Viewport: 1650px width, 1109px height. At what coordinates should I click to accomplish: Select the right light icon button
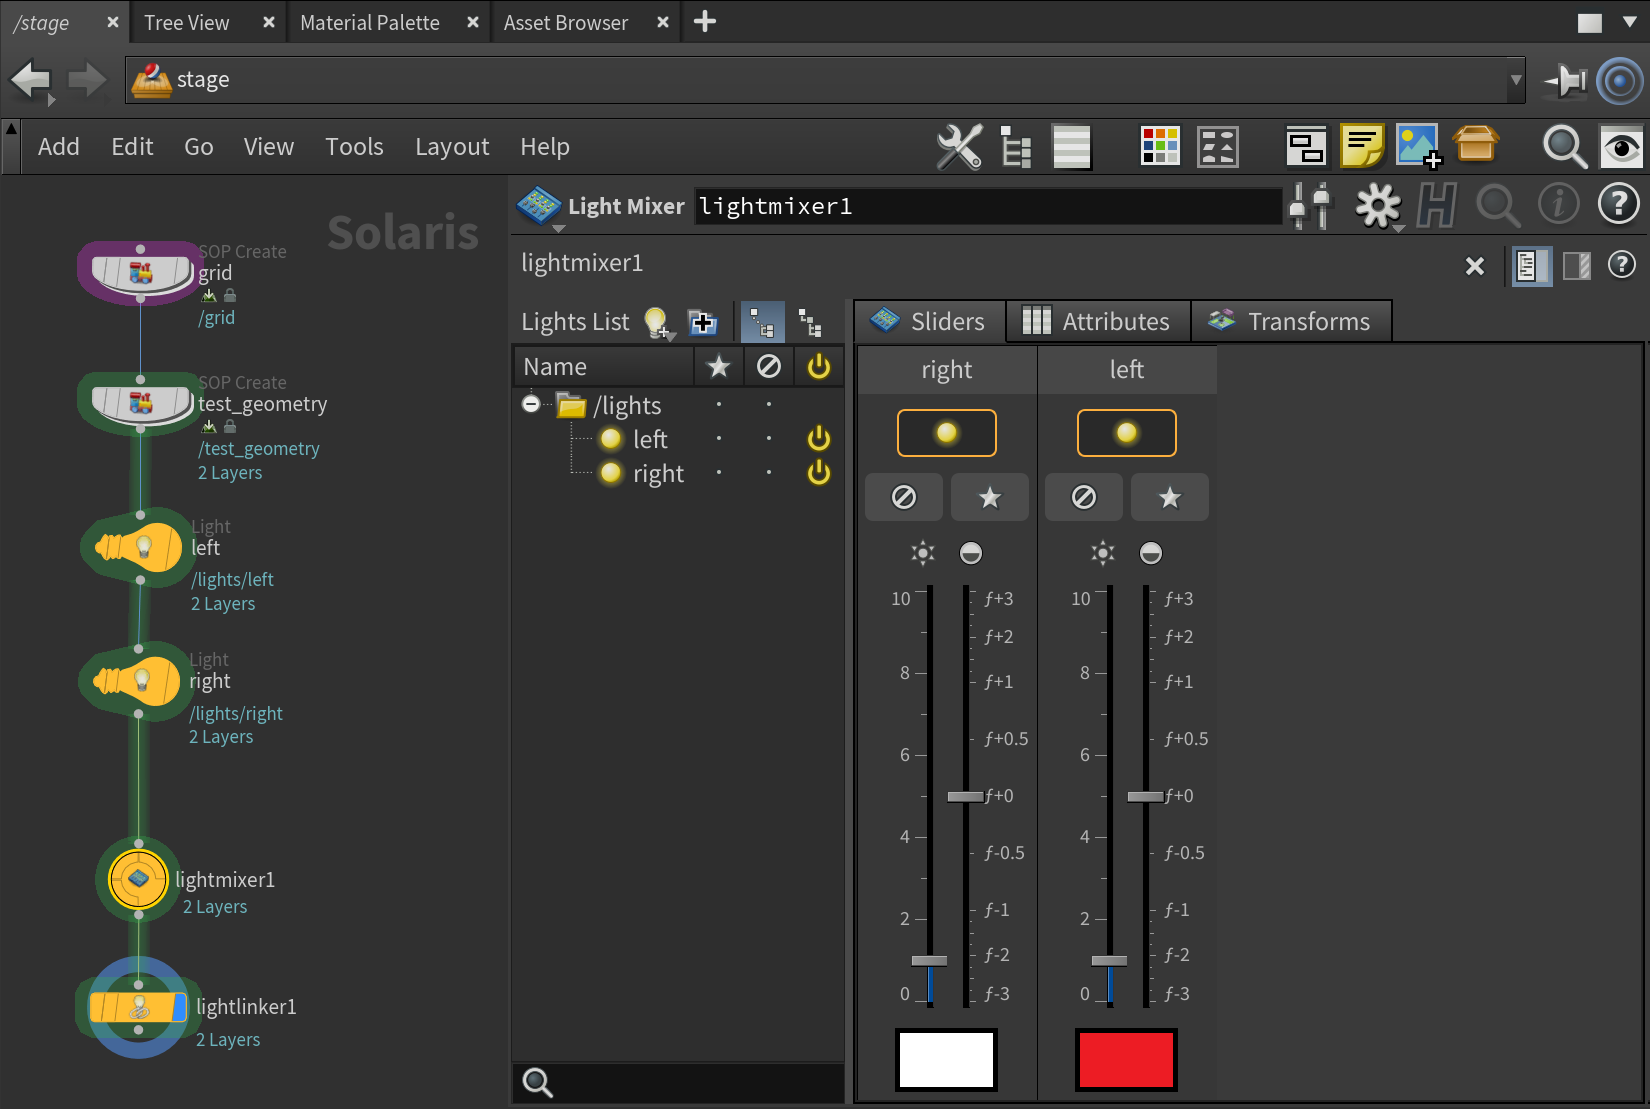(947, 433)
